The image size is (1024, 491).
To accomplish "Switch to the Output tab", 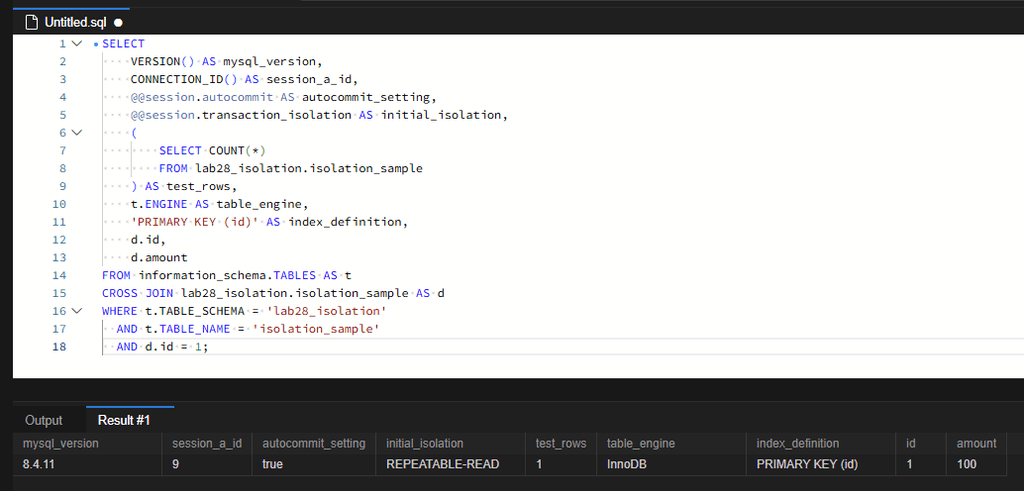I will coord(44,420).
